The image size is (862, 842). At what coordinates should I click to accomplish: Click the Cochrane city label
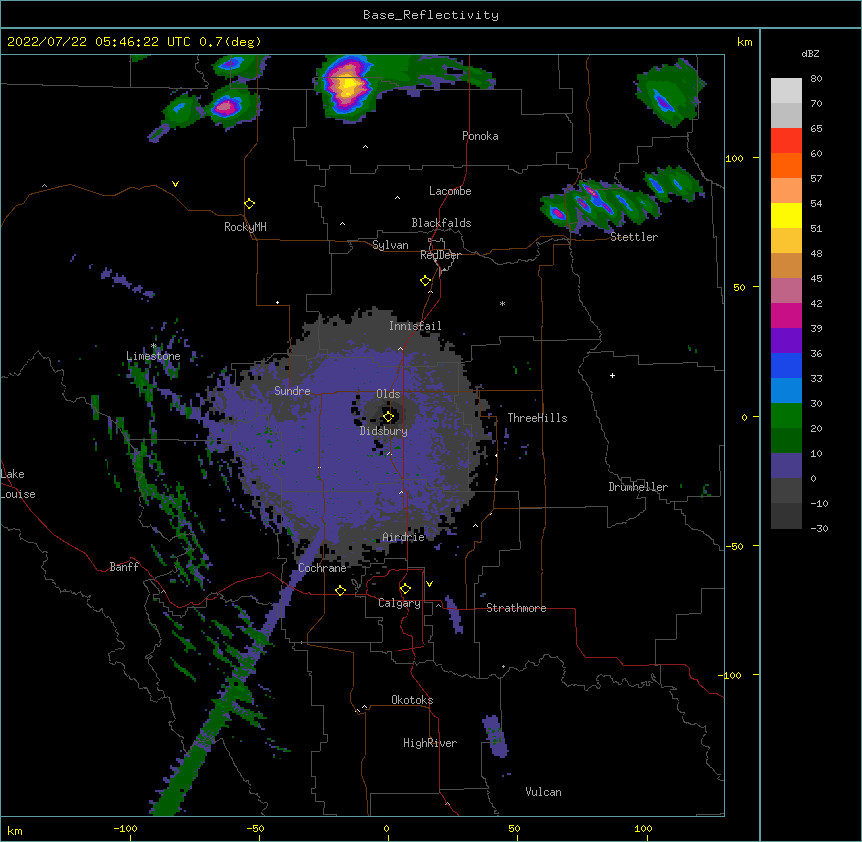click(322, 568)
